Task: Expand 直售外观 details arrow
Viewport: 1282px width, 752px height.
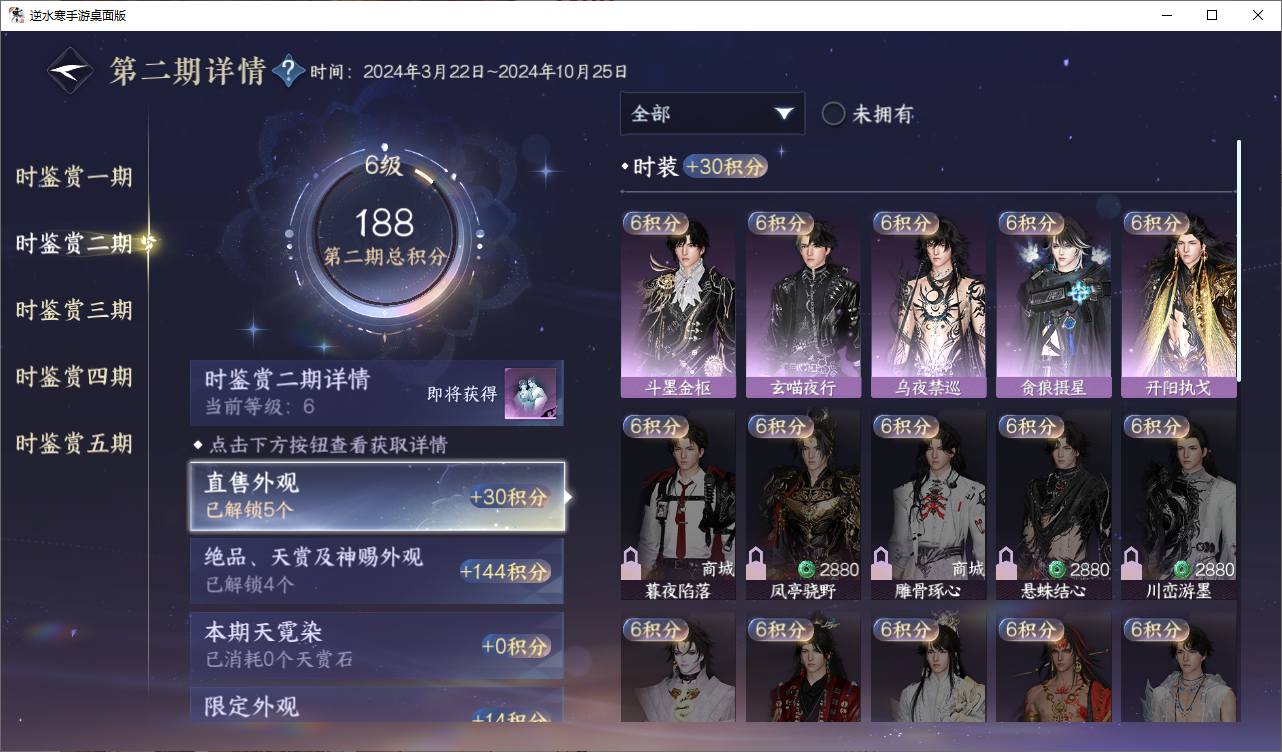Action: point(569,496)
